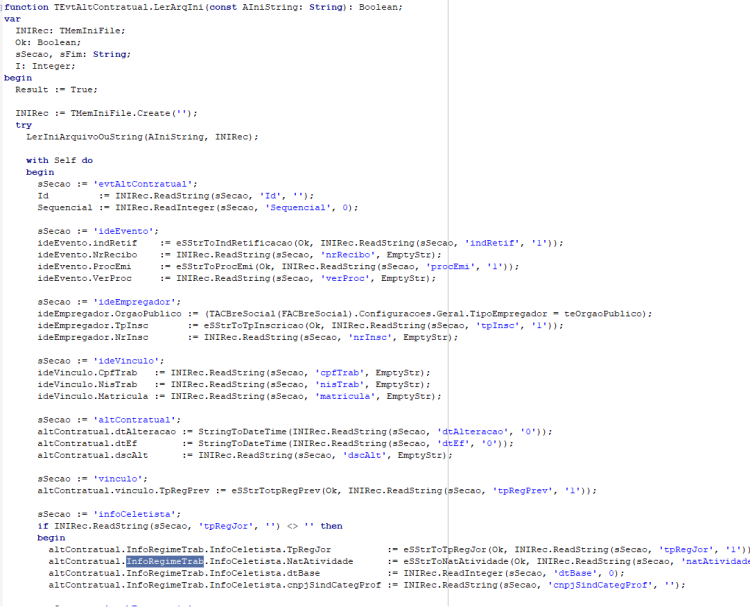The image size is (750, 607).
Task: Click the string literal 'ideVinculo'
Action: click(x=126, y=361)
